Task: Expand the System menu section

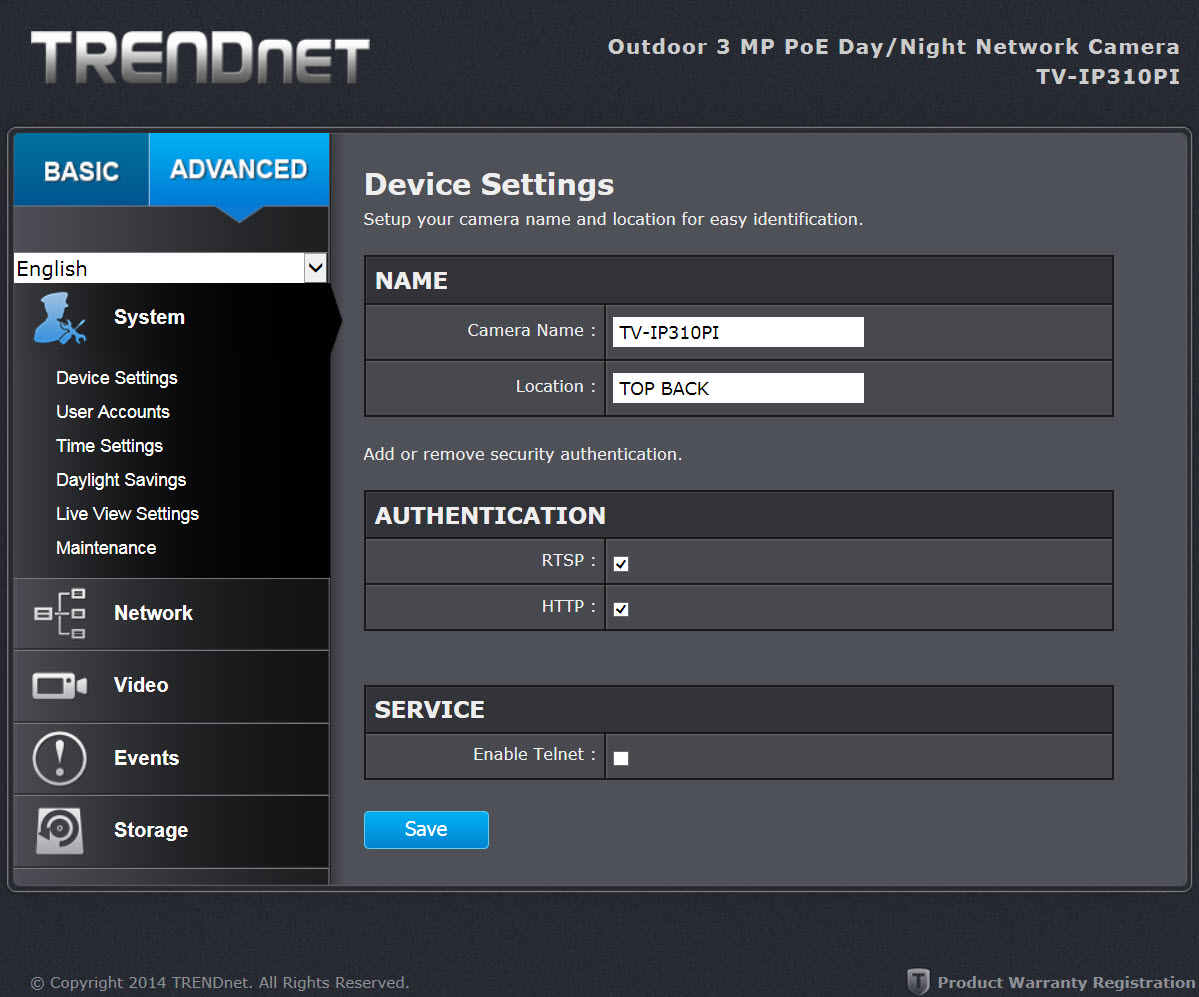Action: (171, 317)
